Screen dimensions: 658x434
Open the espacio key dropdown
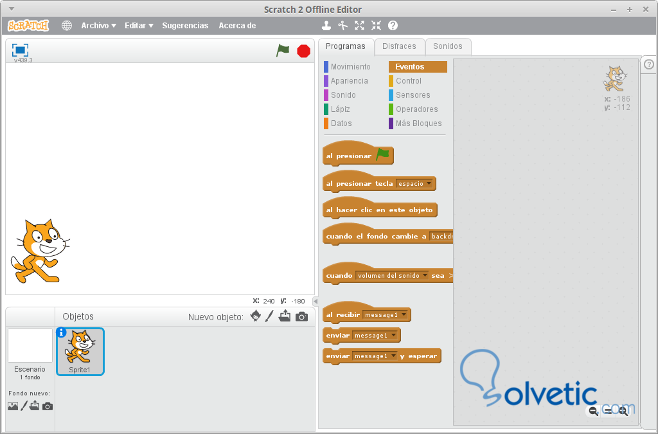tap(415, 184)
